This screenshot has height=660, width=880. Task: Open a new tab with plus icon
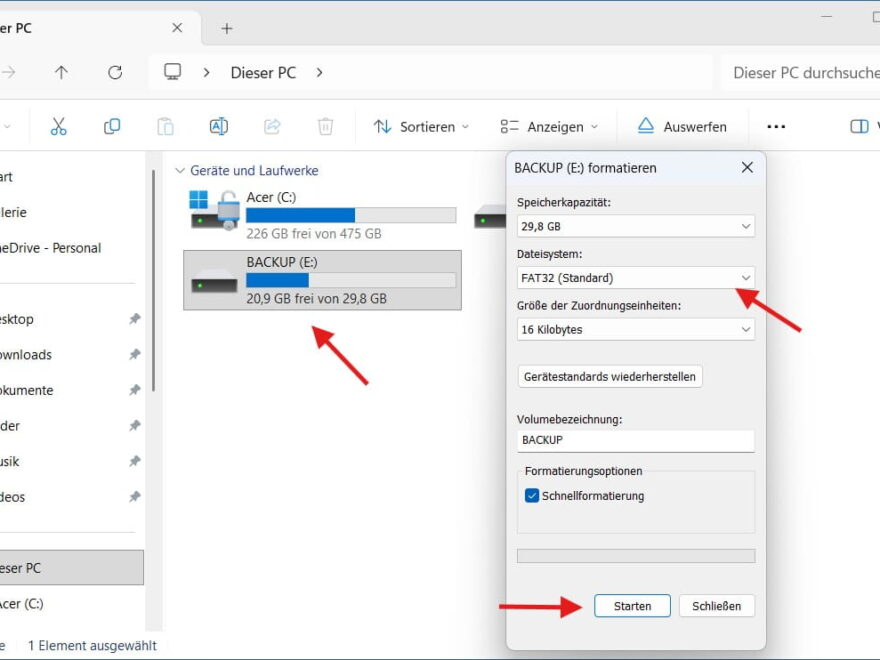(227, 28)
